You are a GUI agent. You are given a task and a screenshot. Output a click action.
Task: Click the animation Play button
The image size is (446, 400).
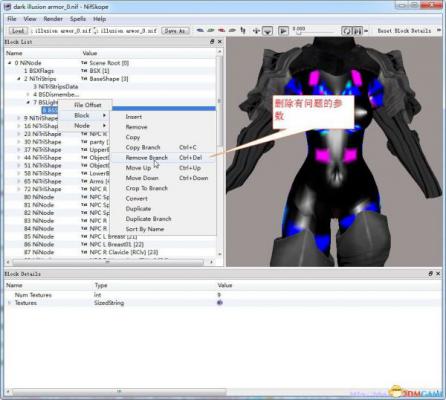click(x=283, y=31)
